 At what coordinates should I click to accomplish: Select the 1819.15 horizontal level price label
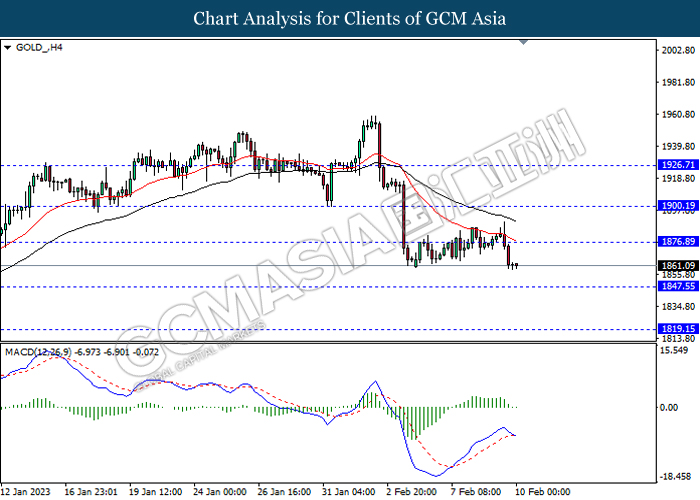pos(679,329)
